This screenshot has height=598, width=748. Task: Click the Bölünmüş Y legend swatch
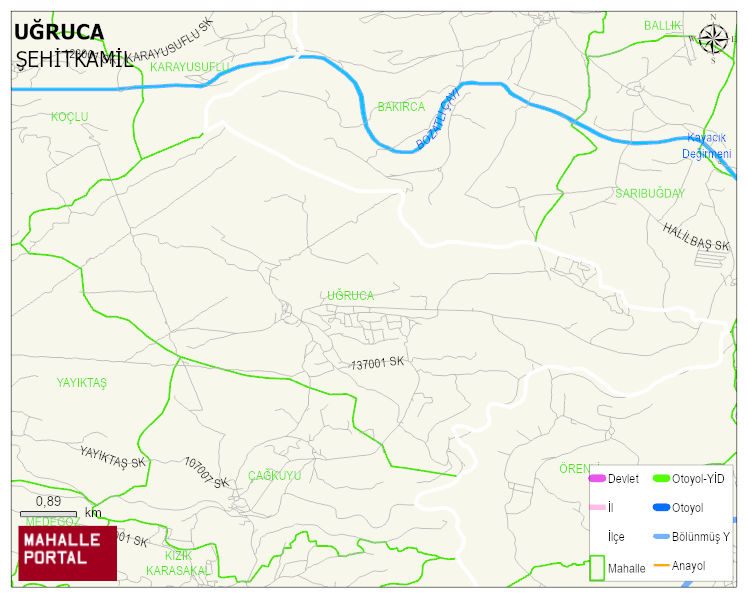[x=661, y=536]
